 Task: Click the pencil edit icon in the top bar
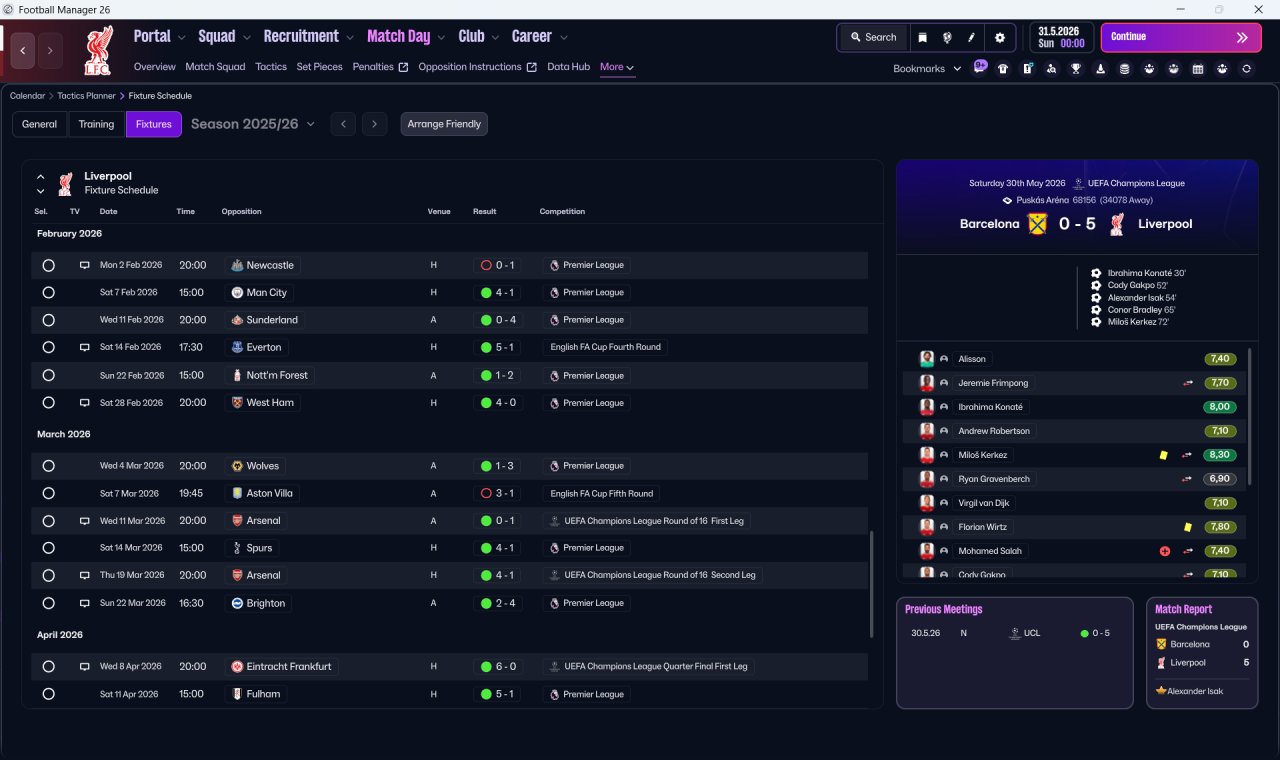pos(971,37)
